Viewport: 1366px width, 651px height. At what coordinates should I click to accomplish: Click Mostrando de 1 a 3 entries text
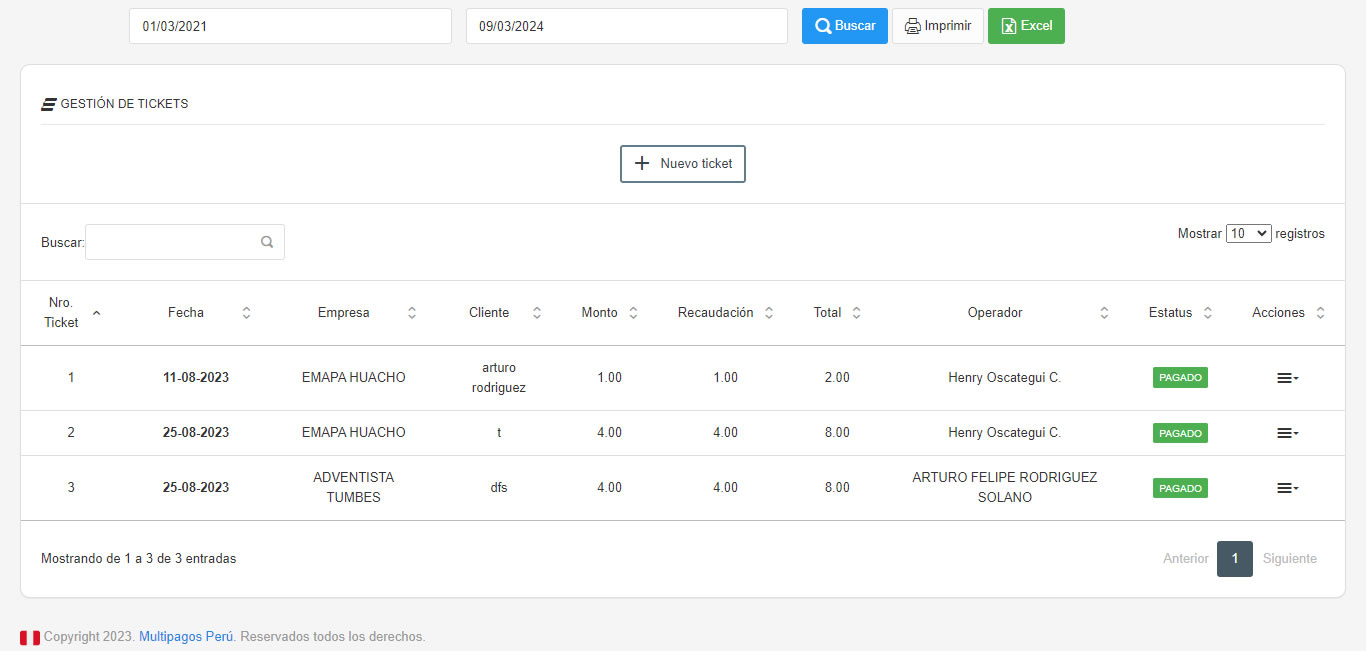point(139,559)
